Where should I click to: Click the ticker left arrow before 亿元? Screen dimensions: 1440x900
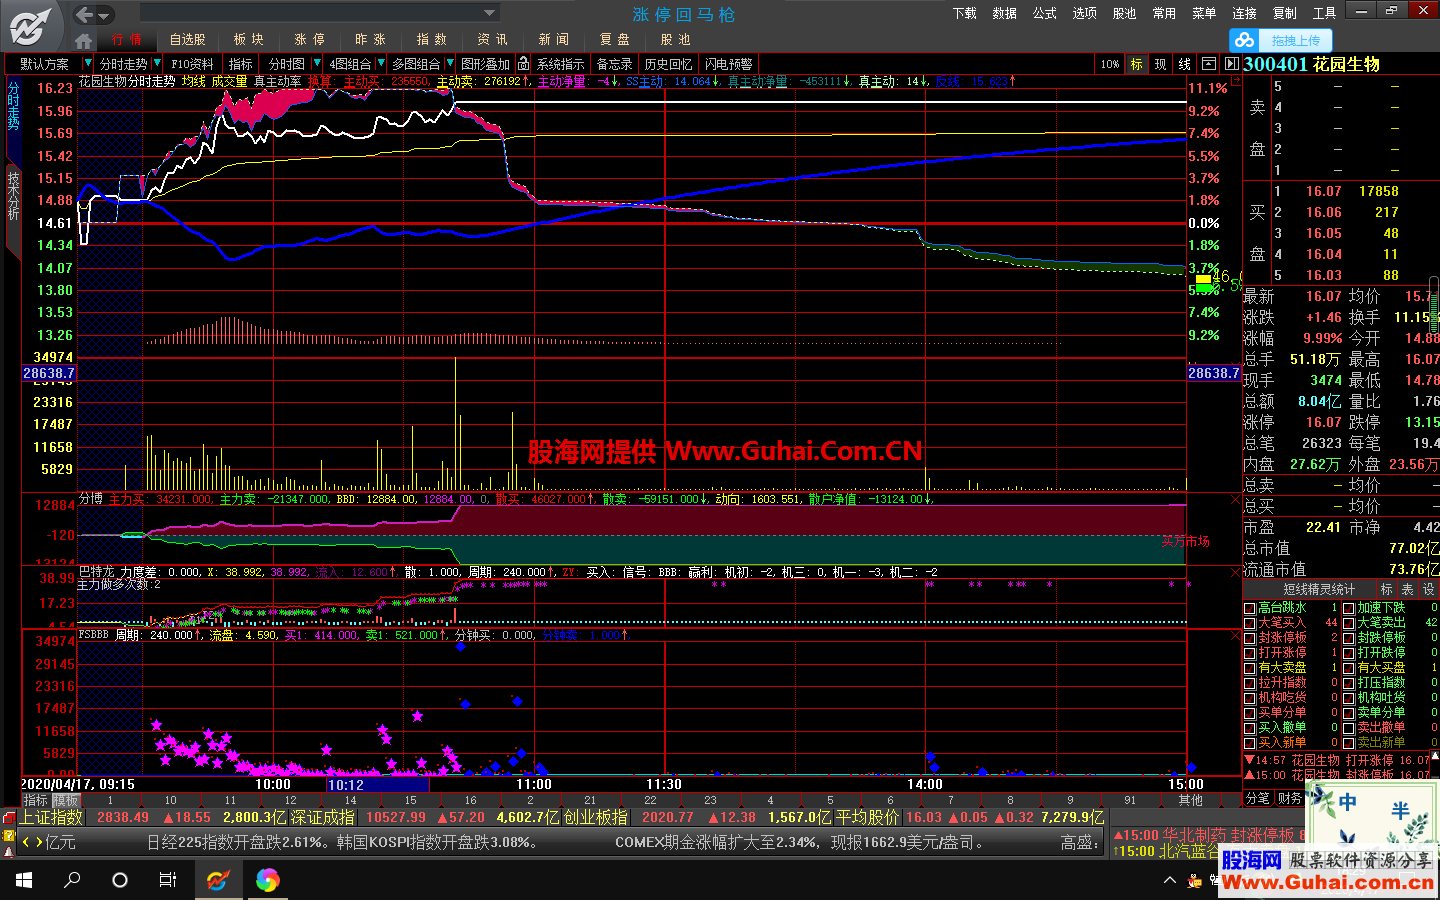click(26, 842)
